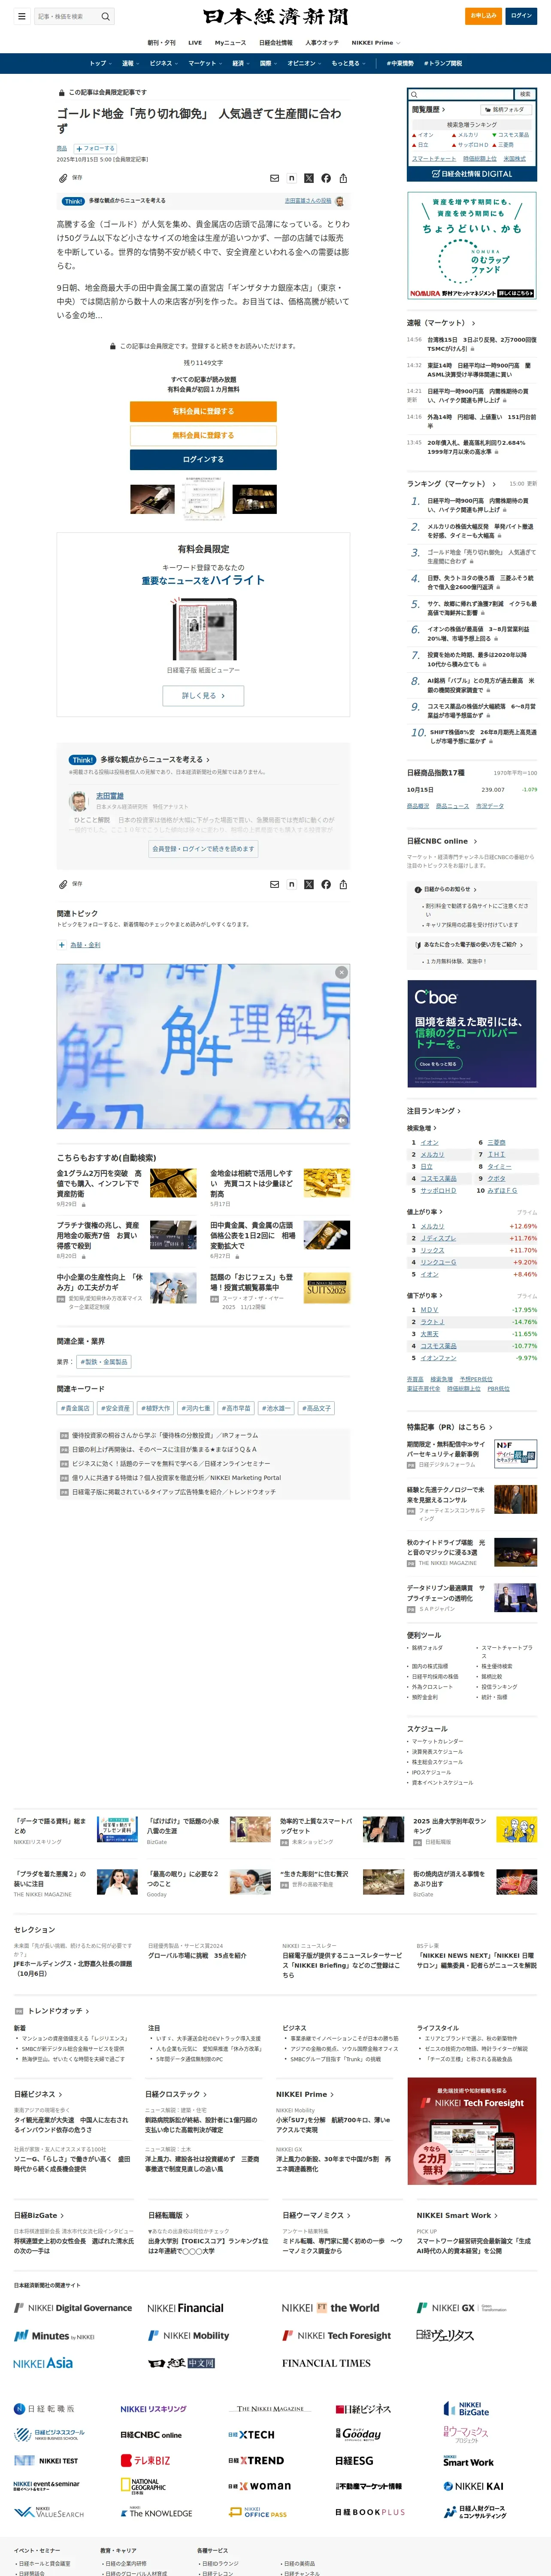The width and height of the screenshot is (551, 2576).
Task: Open 日経会社情報 DIGITAL banner
Action: tap(472, 173)
